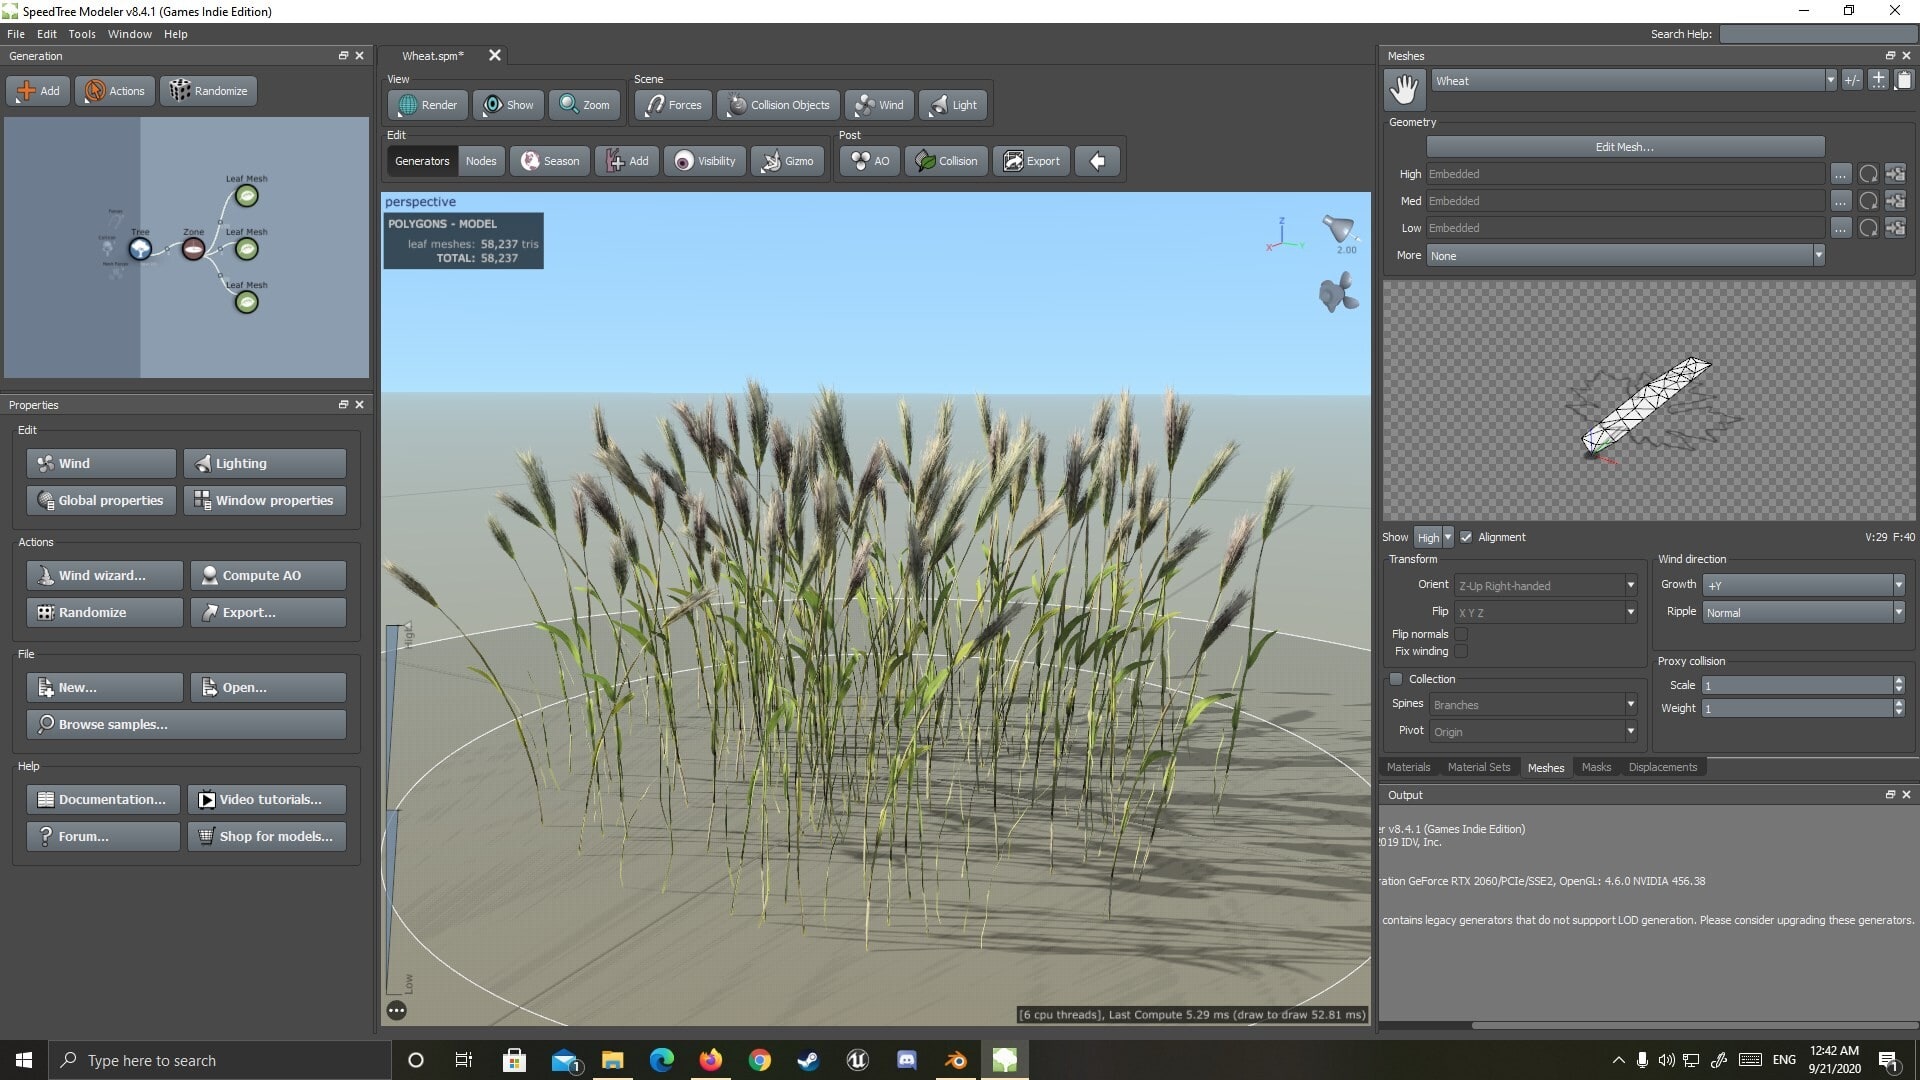1920x1080 pixels.
Task: Click the Zoom view button
Action: [584, 105]
